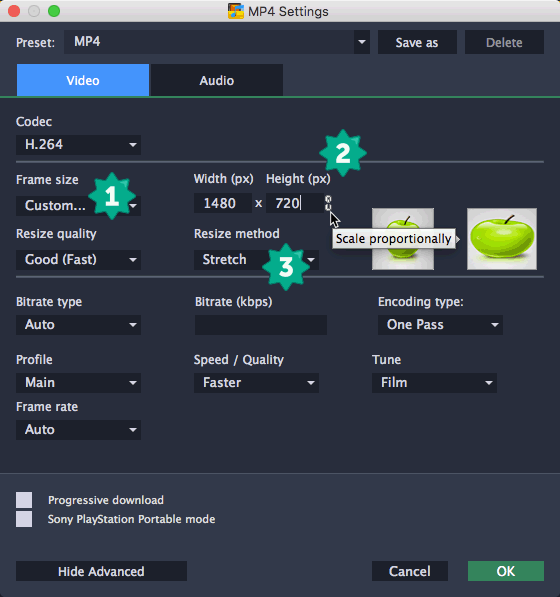Switch to the Audio tab

click(x=217, y=80)
